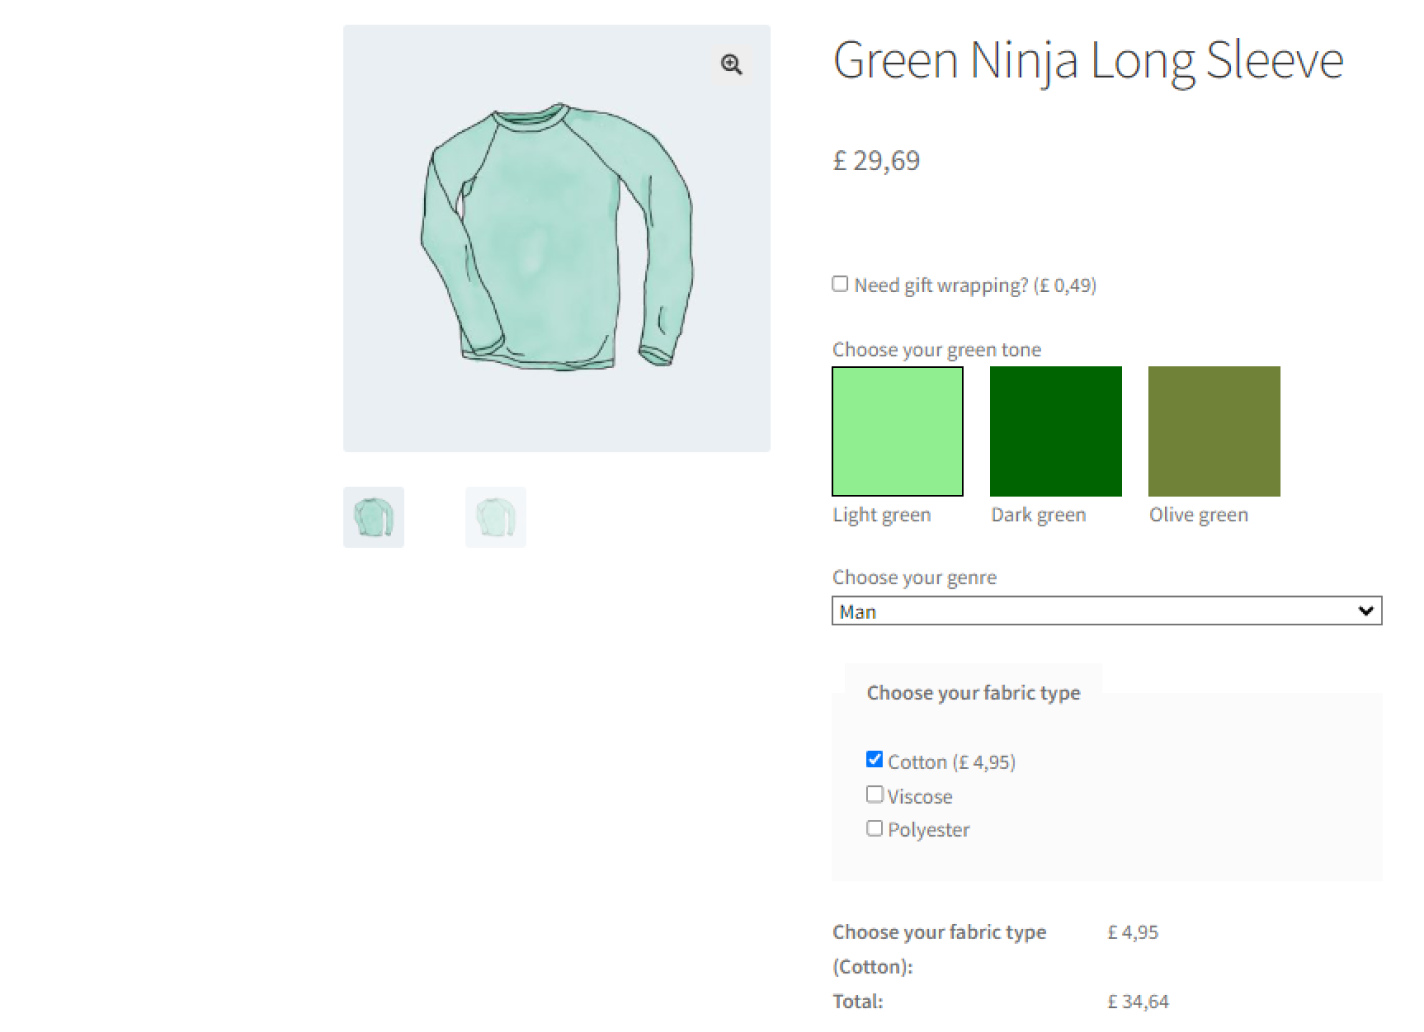Click the £ 29,69 price text
The height and width of the screenshot is (1032, 1424).
[x=876, y=160]
